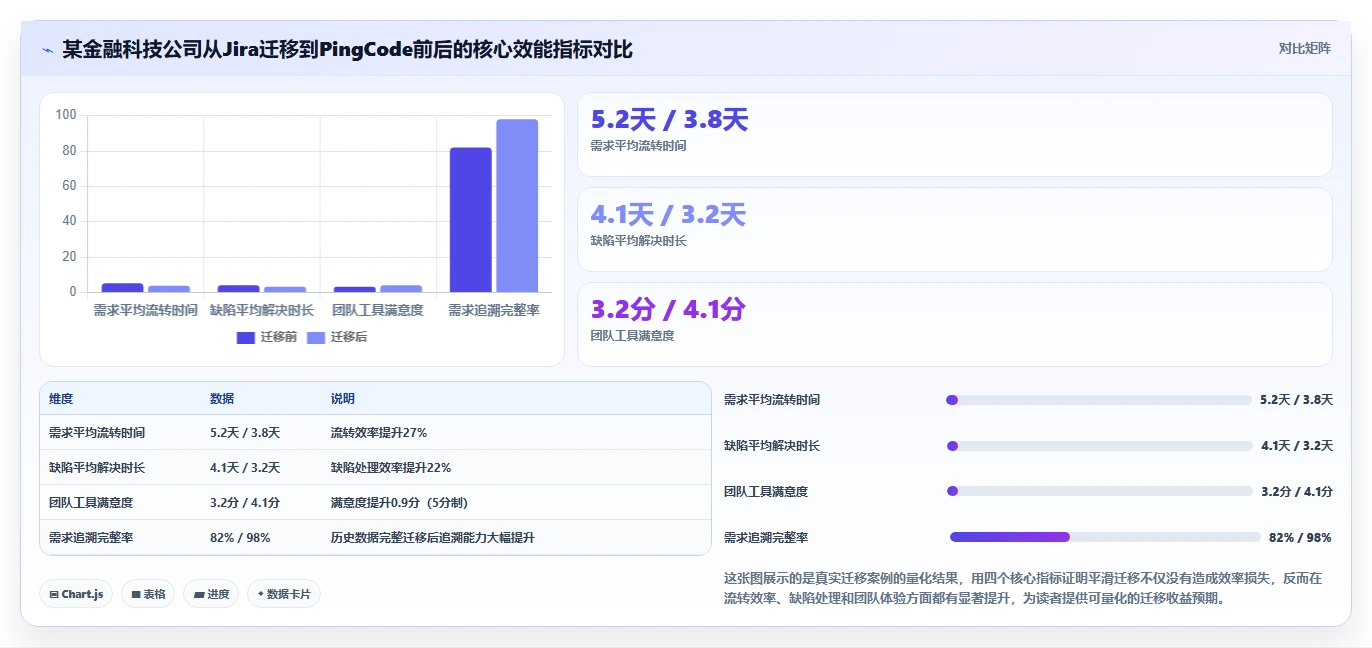This screenshot has height=648, width=1372.
Task: Click the 需求平均流转时间 axis label in chart
Action: pyautogui.click(x=145, y=310)
